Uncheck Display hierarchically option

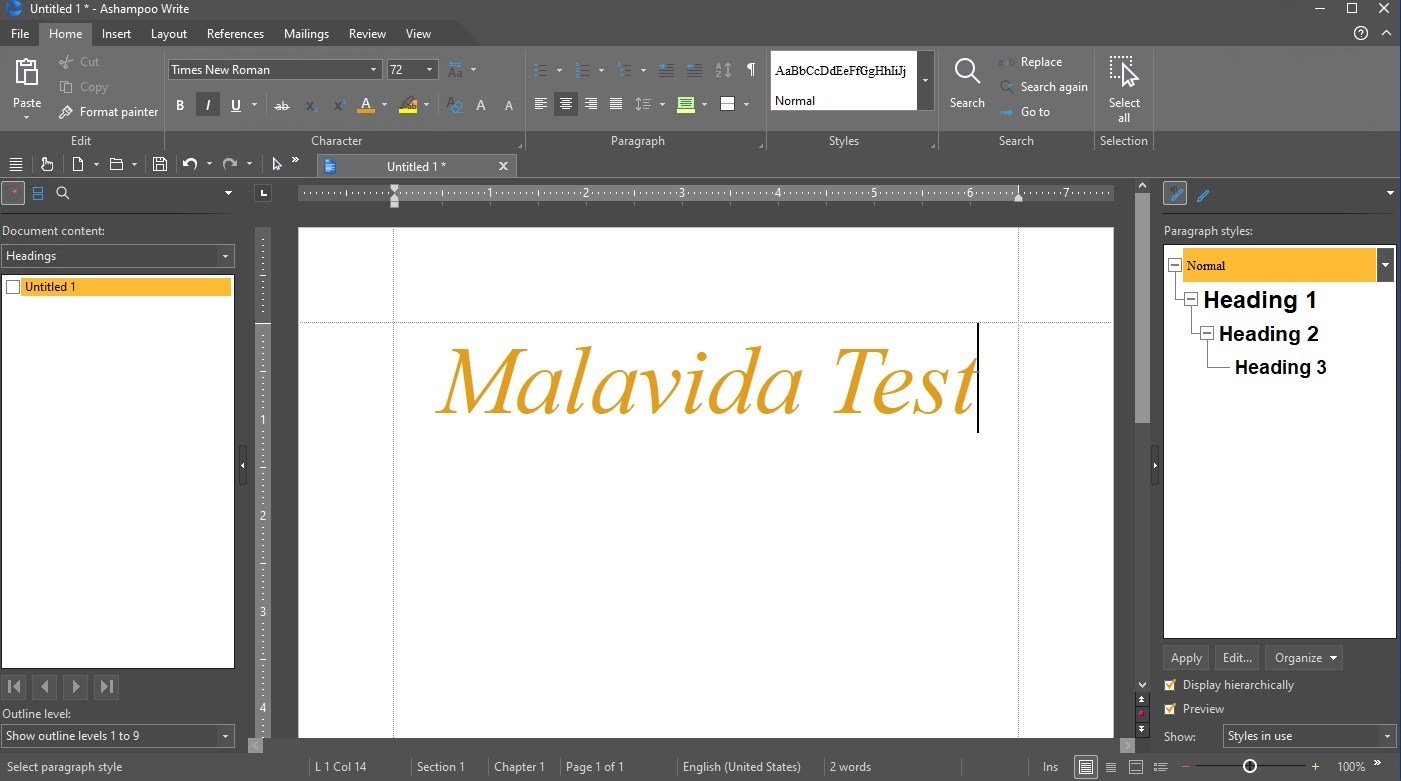tap(1170, 685)
